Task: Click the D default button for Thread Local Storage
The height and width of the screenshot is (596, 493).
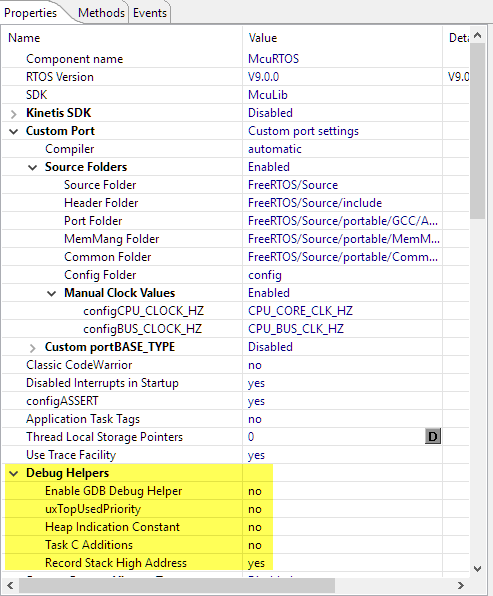Action: tap(433, 436)
